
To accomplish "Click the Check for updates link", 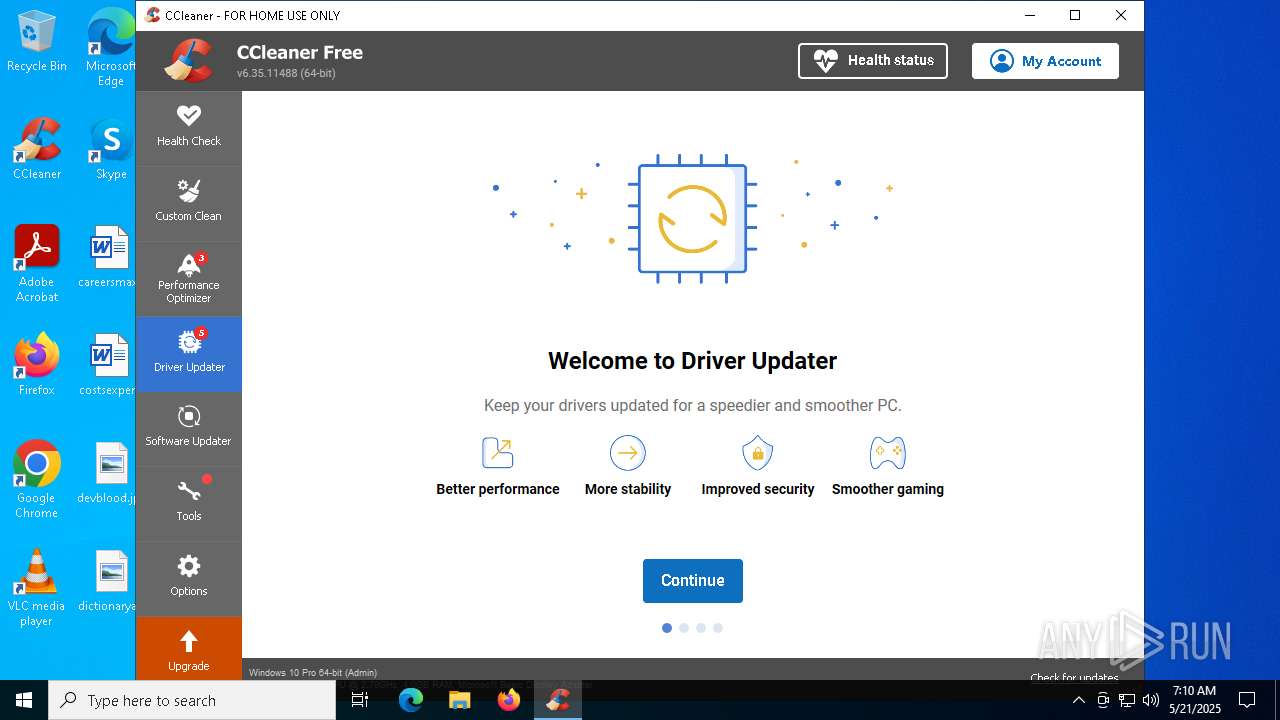I will 1074,677.
